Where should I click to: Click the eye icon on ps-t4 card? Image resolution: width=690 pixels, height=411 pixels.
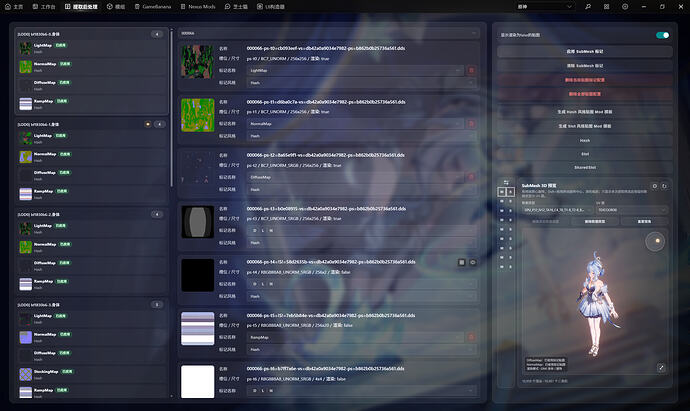[473, 262]
